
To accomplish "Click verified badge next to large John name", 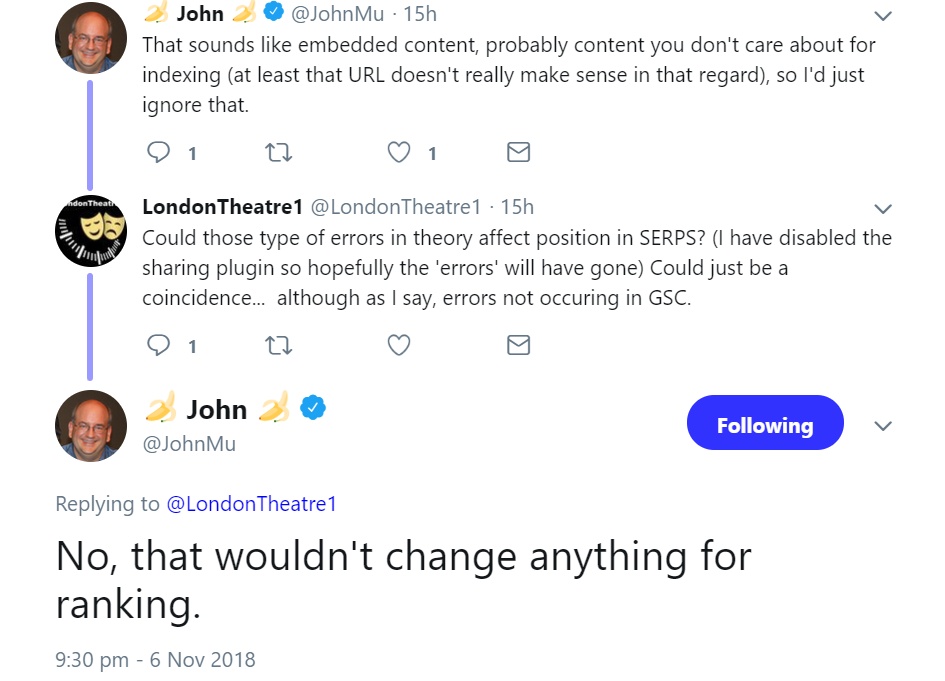I will 314,408.
